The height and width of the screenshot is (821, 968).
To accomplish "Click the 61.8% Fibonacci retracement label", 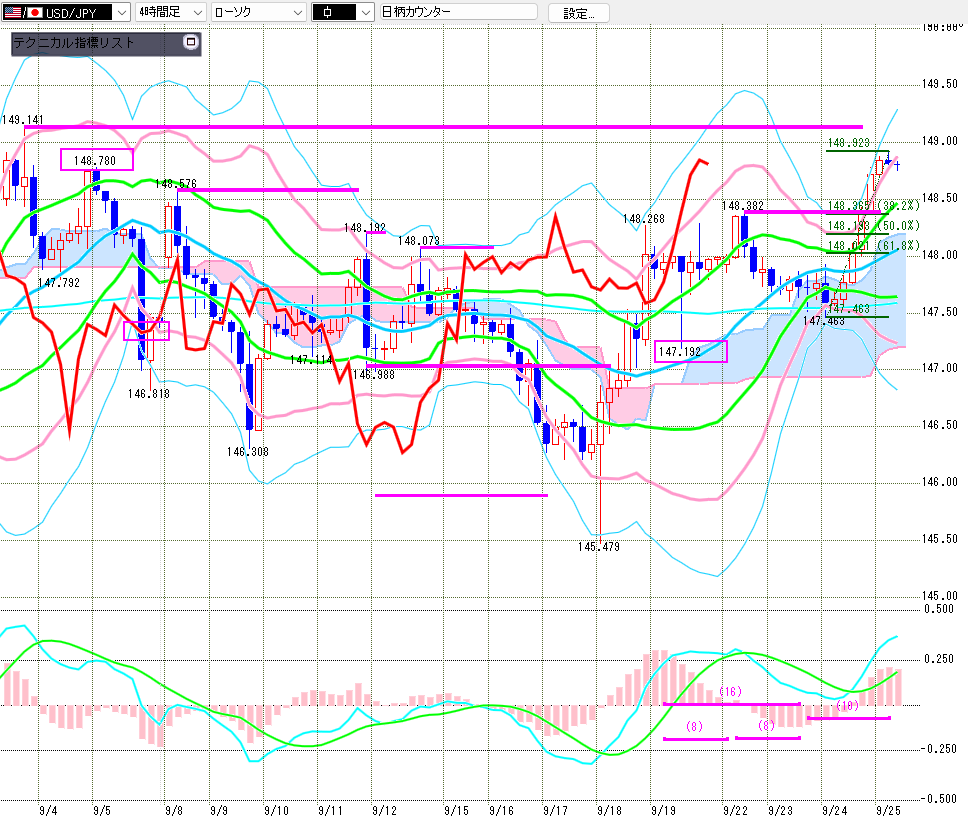I will (x=892, y=245).
